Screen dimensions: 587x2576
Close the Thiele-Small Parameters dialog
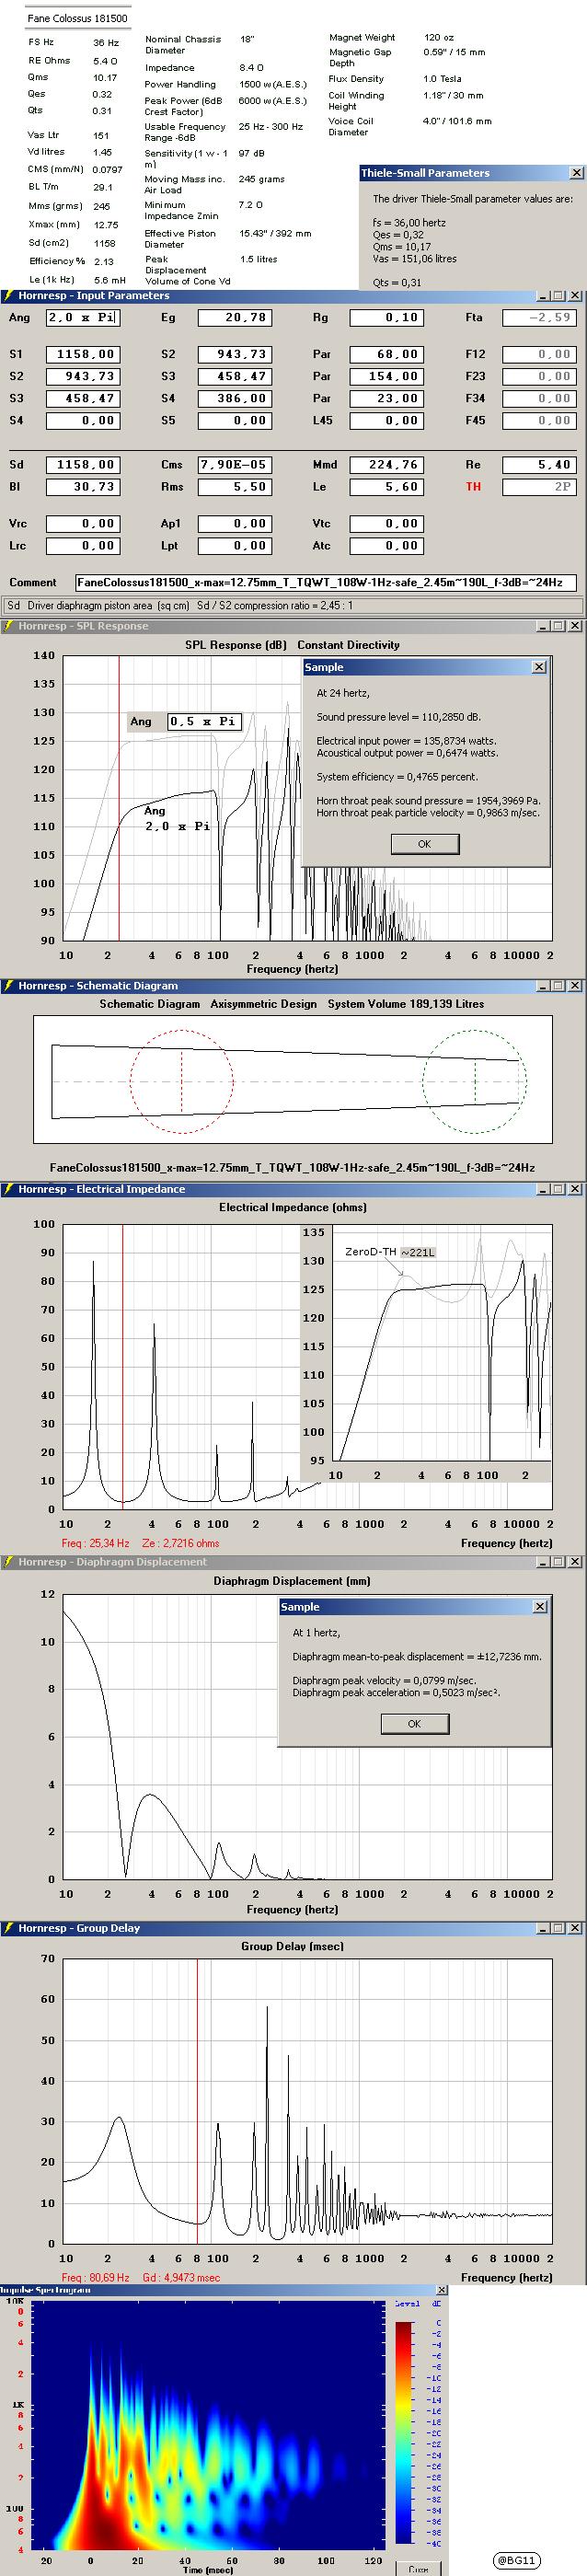click(576, 173)
